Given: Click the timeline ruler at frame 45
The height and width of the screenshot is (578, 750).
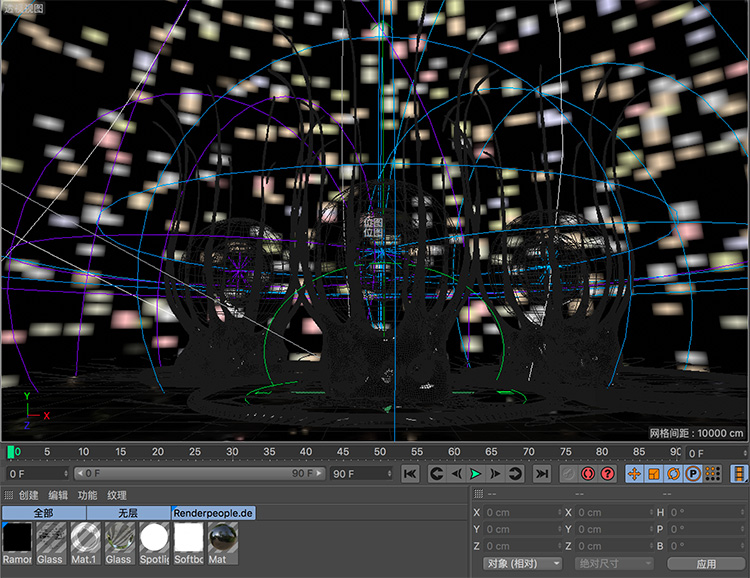Looking at the screenshot, I should tap(344, 452).
